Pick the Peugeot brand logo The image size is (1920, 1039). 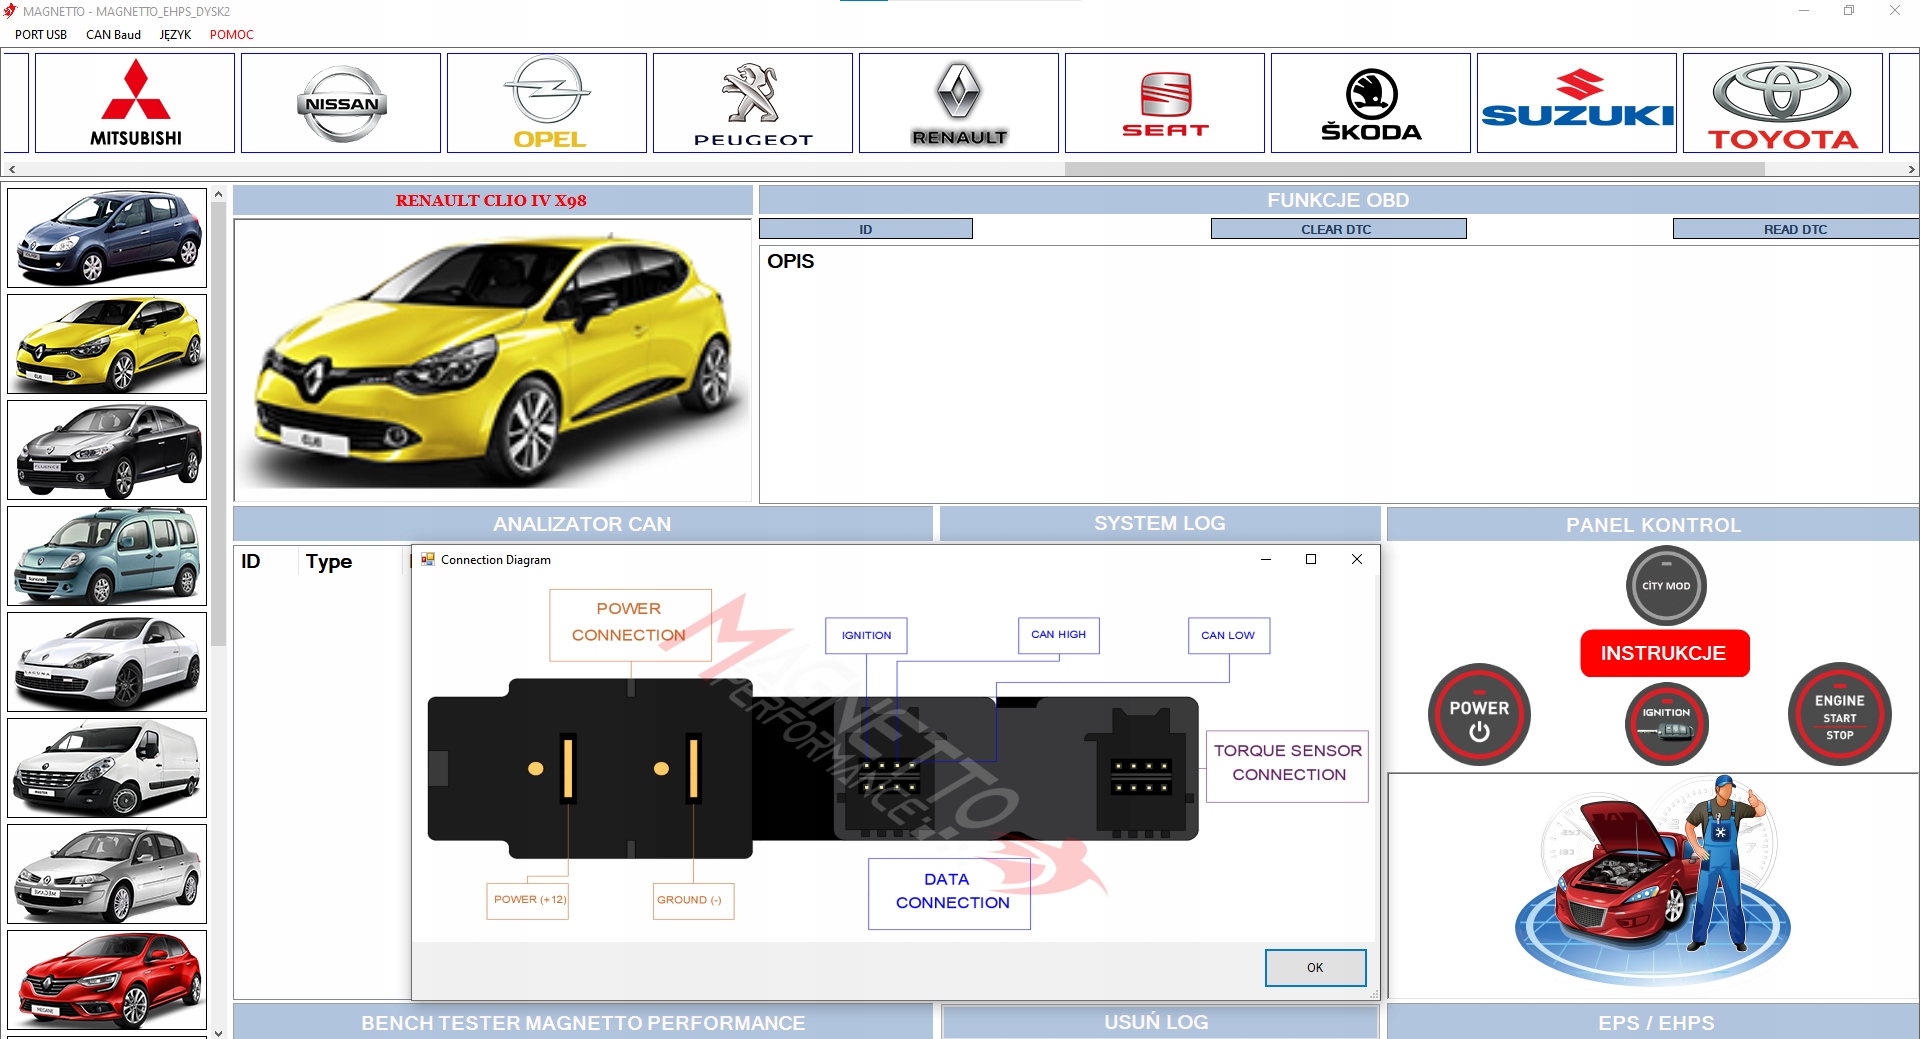(x=753, y=103)
